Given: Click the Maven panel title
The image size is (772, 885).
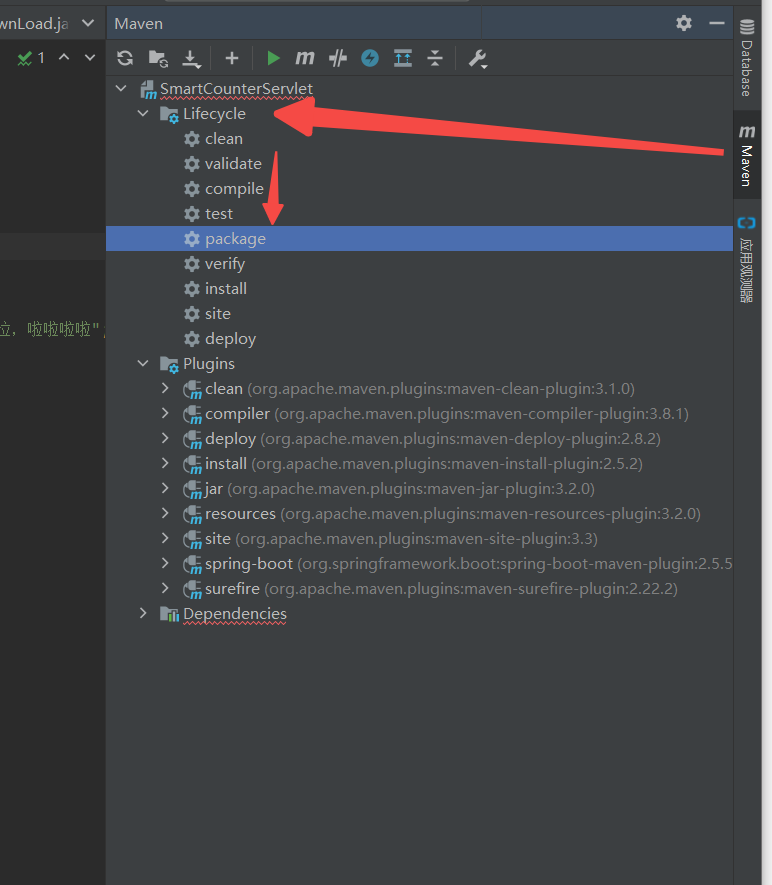Looking at the screenshot, I should tap(138, 24).
